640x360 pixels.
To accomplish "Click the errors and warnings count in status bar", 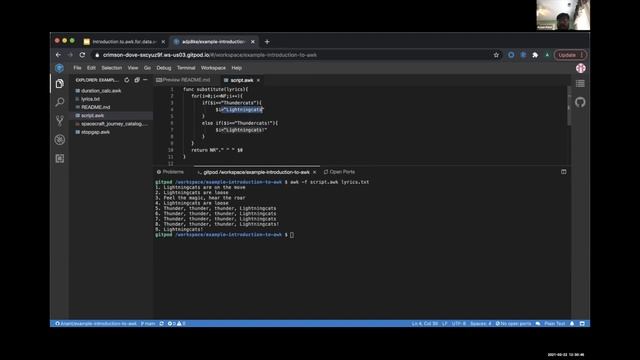I will [176, 324].
